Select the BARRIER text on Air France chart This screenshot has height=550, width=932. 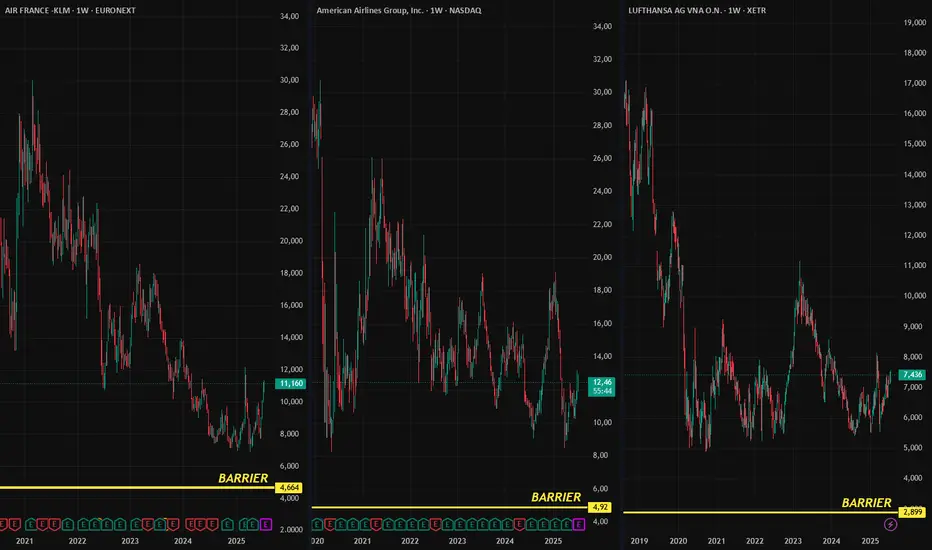[x=243, y=478]
